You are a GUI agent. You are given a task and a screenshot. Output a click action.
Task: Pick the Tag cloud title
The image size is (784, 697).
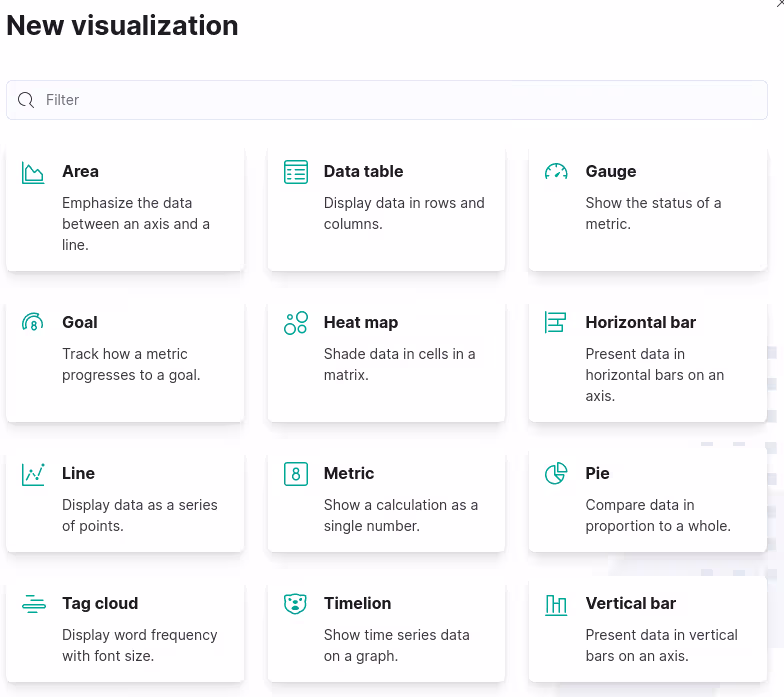(x=100, y=603)
